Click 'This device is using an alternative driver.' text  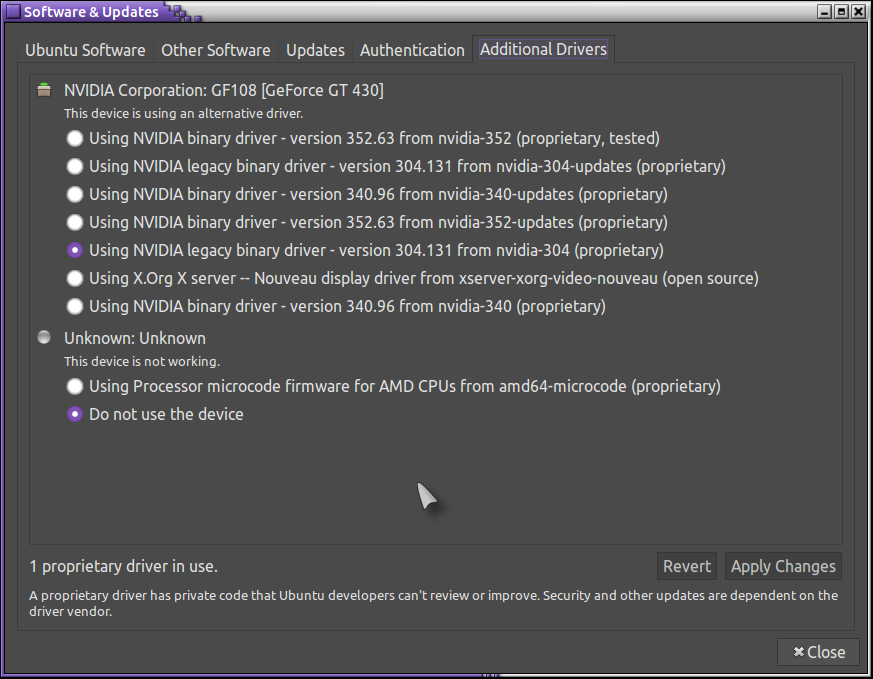click(184, 114)
